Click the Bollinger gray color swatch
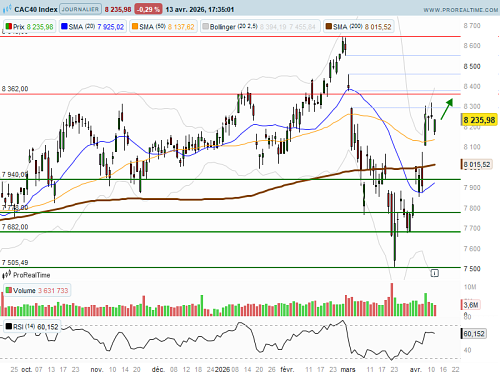500x375 pixels. tap(206, 26)
